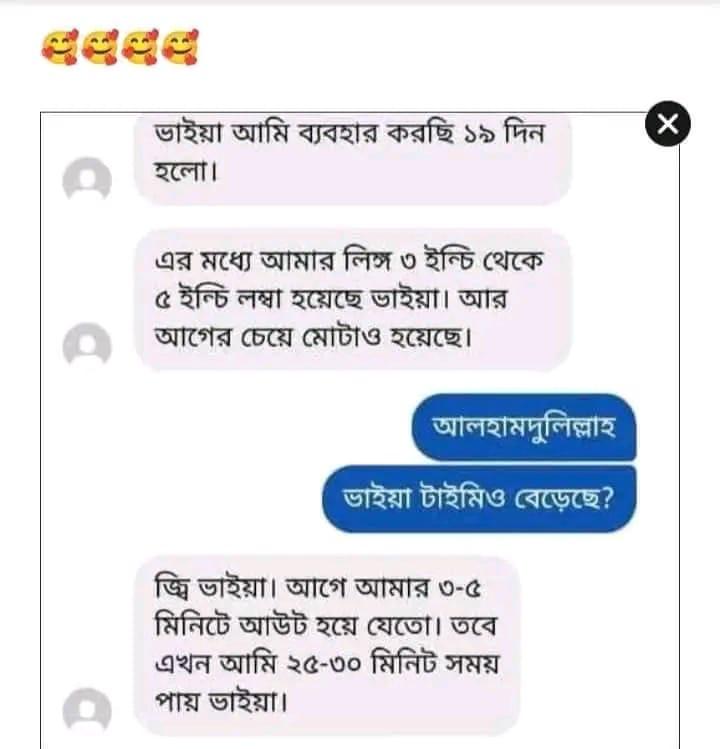The image size is (720, 749).
Task: Click the question mark in the blue timing message
Action: point(608,499)
